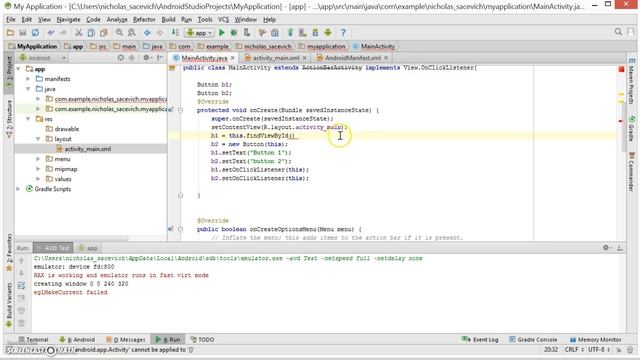Viewport: 640px width, 360px height.
Task: Open the Terminal tool window
Action: click(33, 340)
